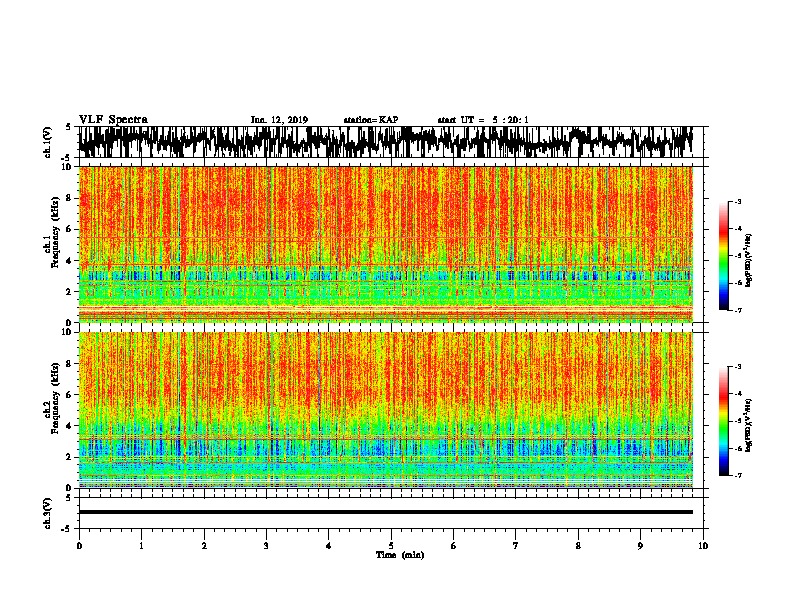Click the time axis tick label '7'
The width and height of the screenshot is (792, 612).
click(x=516, y=546)
